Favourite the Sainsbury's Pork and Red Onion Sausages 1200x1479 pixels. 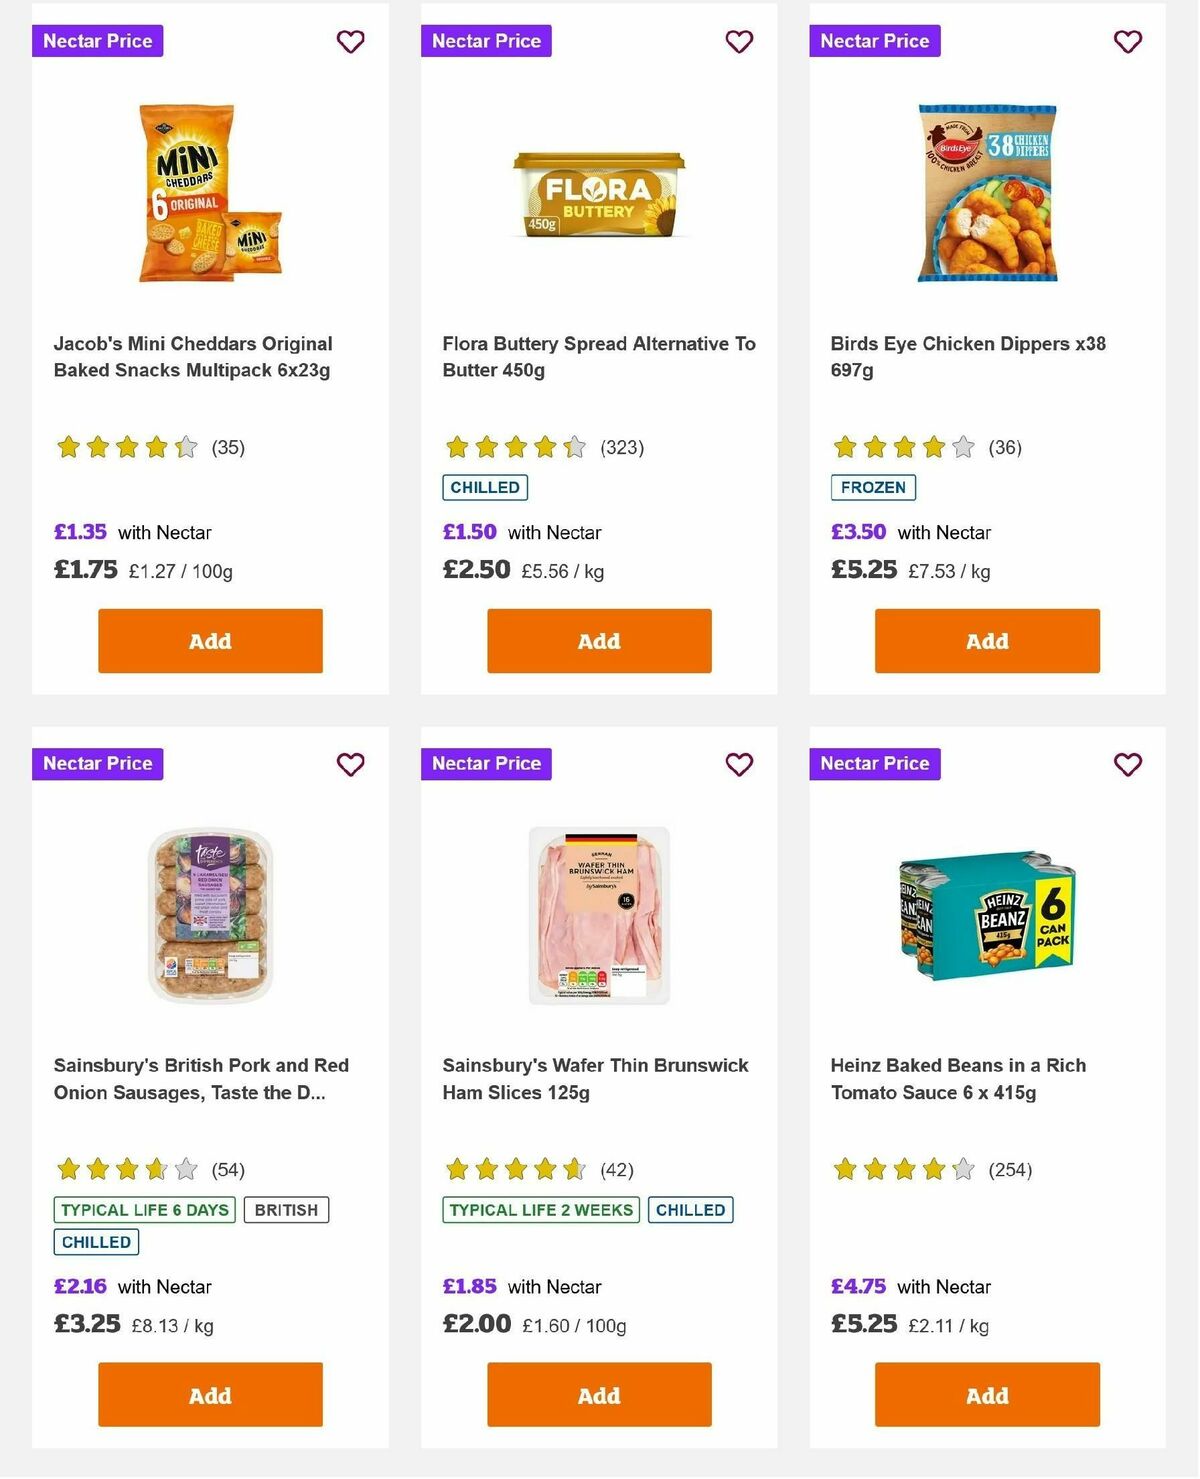coord(350,764)
